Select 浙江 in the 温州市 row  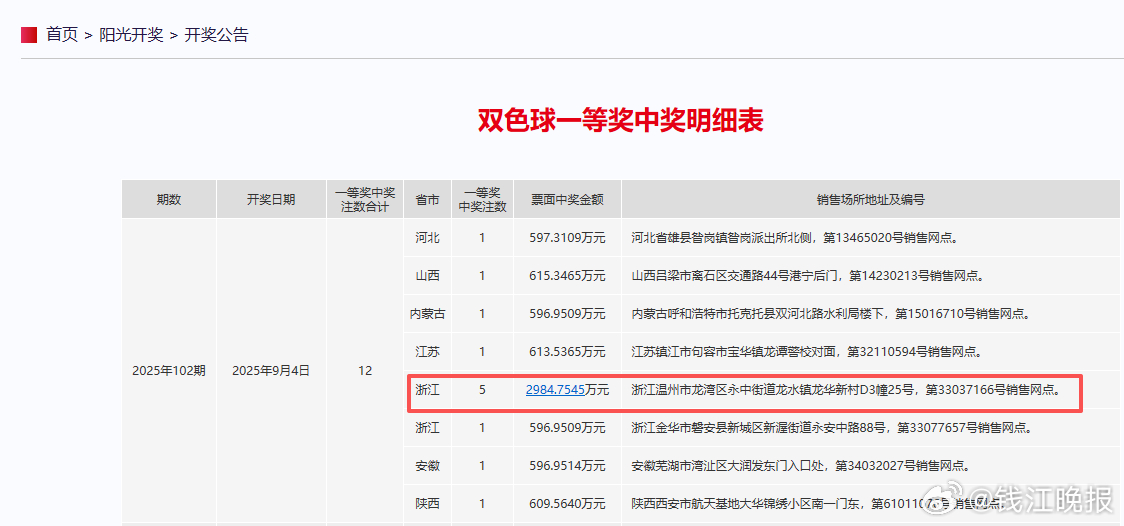[428, 390]
